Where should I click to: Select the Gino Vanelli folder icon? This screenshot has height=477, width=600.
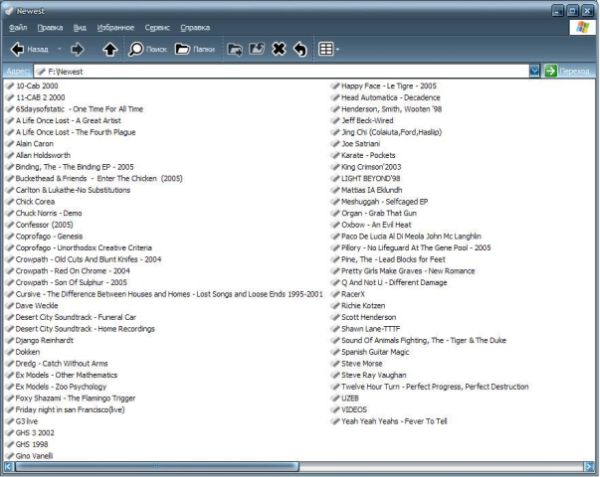(x=10, y=456)
